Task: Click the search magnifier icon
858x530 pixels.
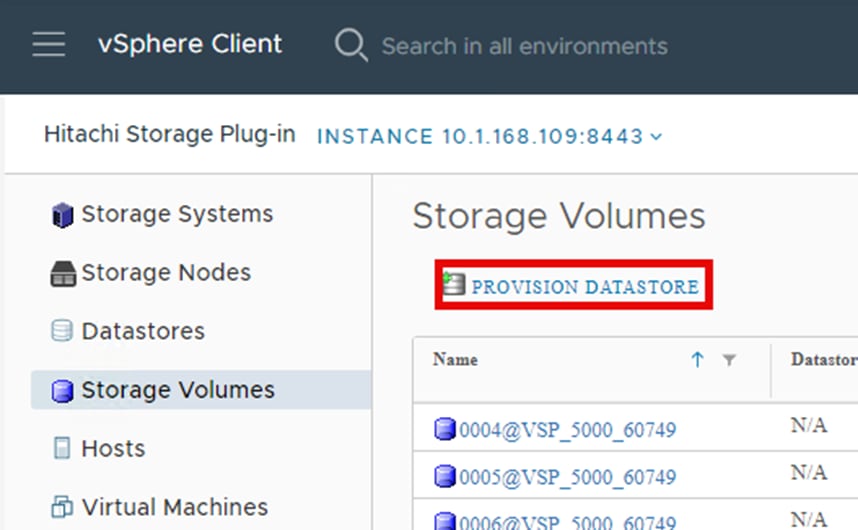Action: click(351, 45)
